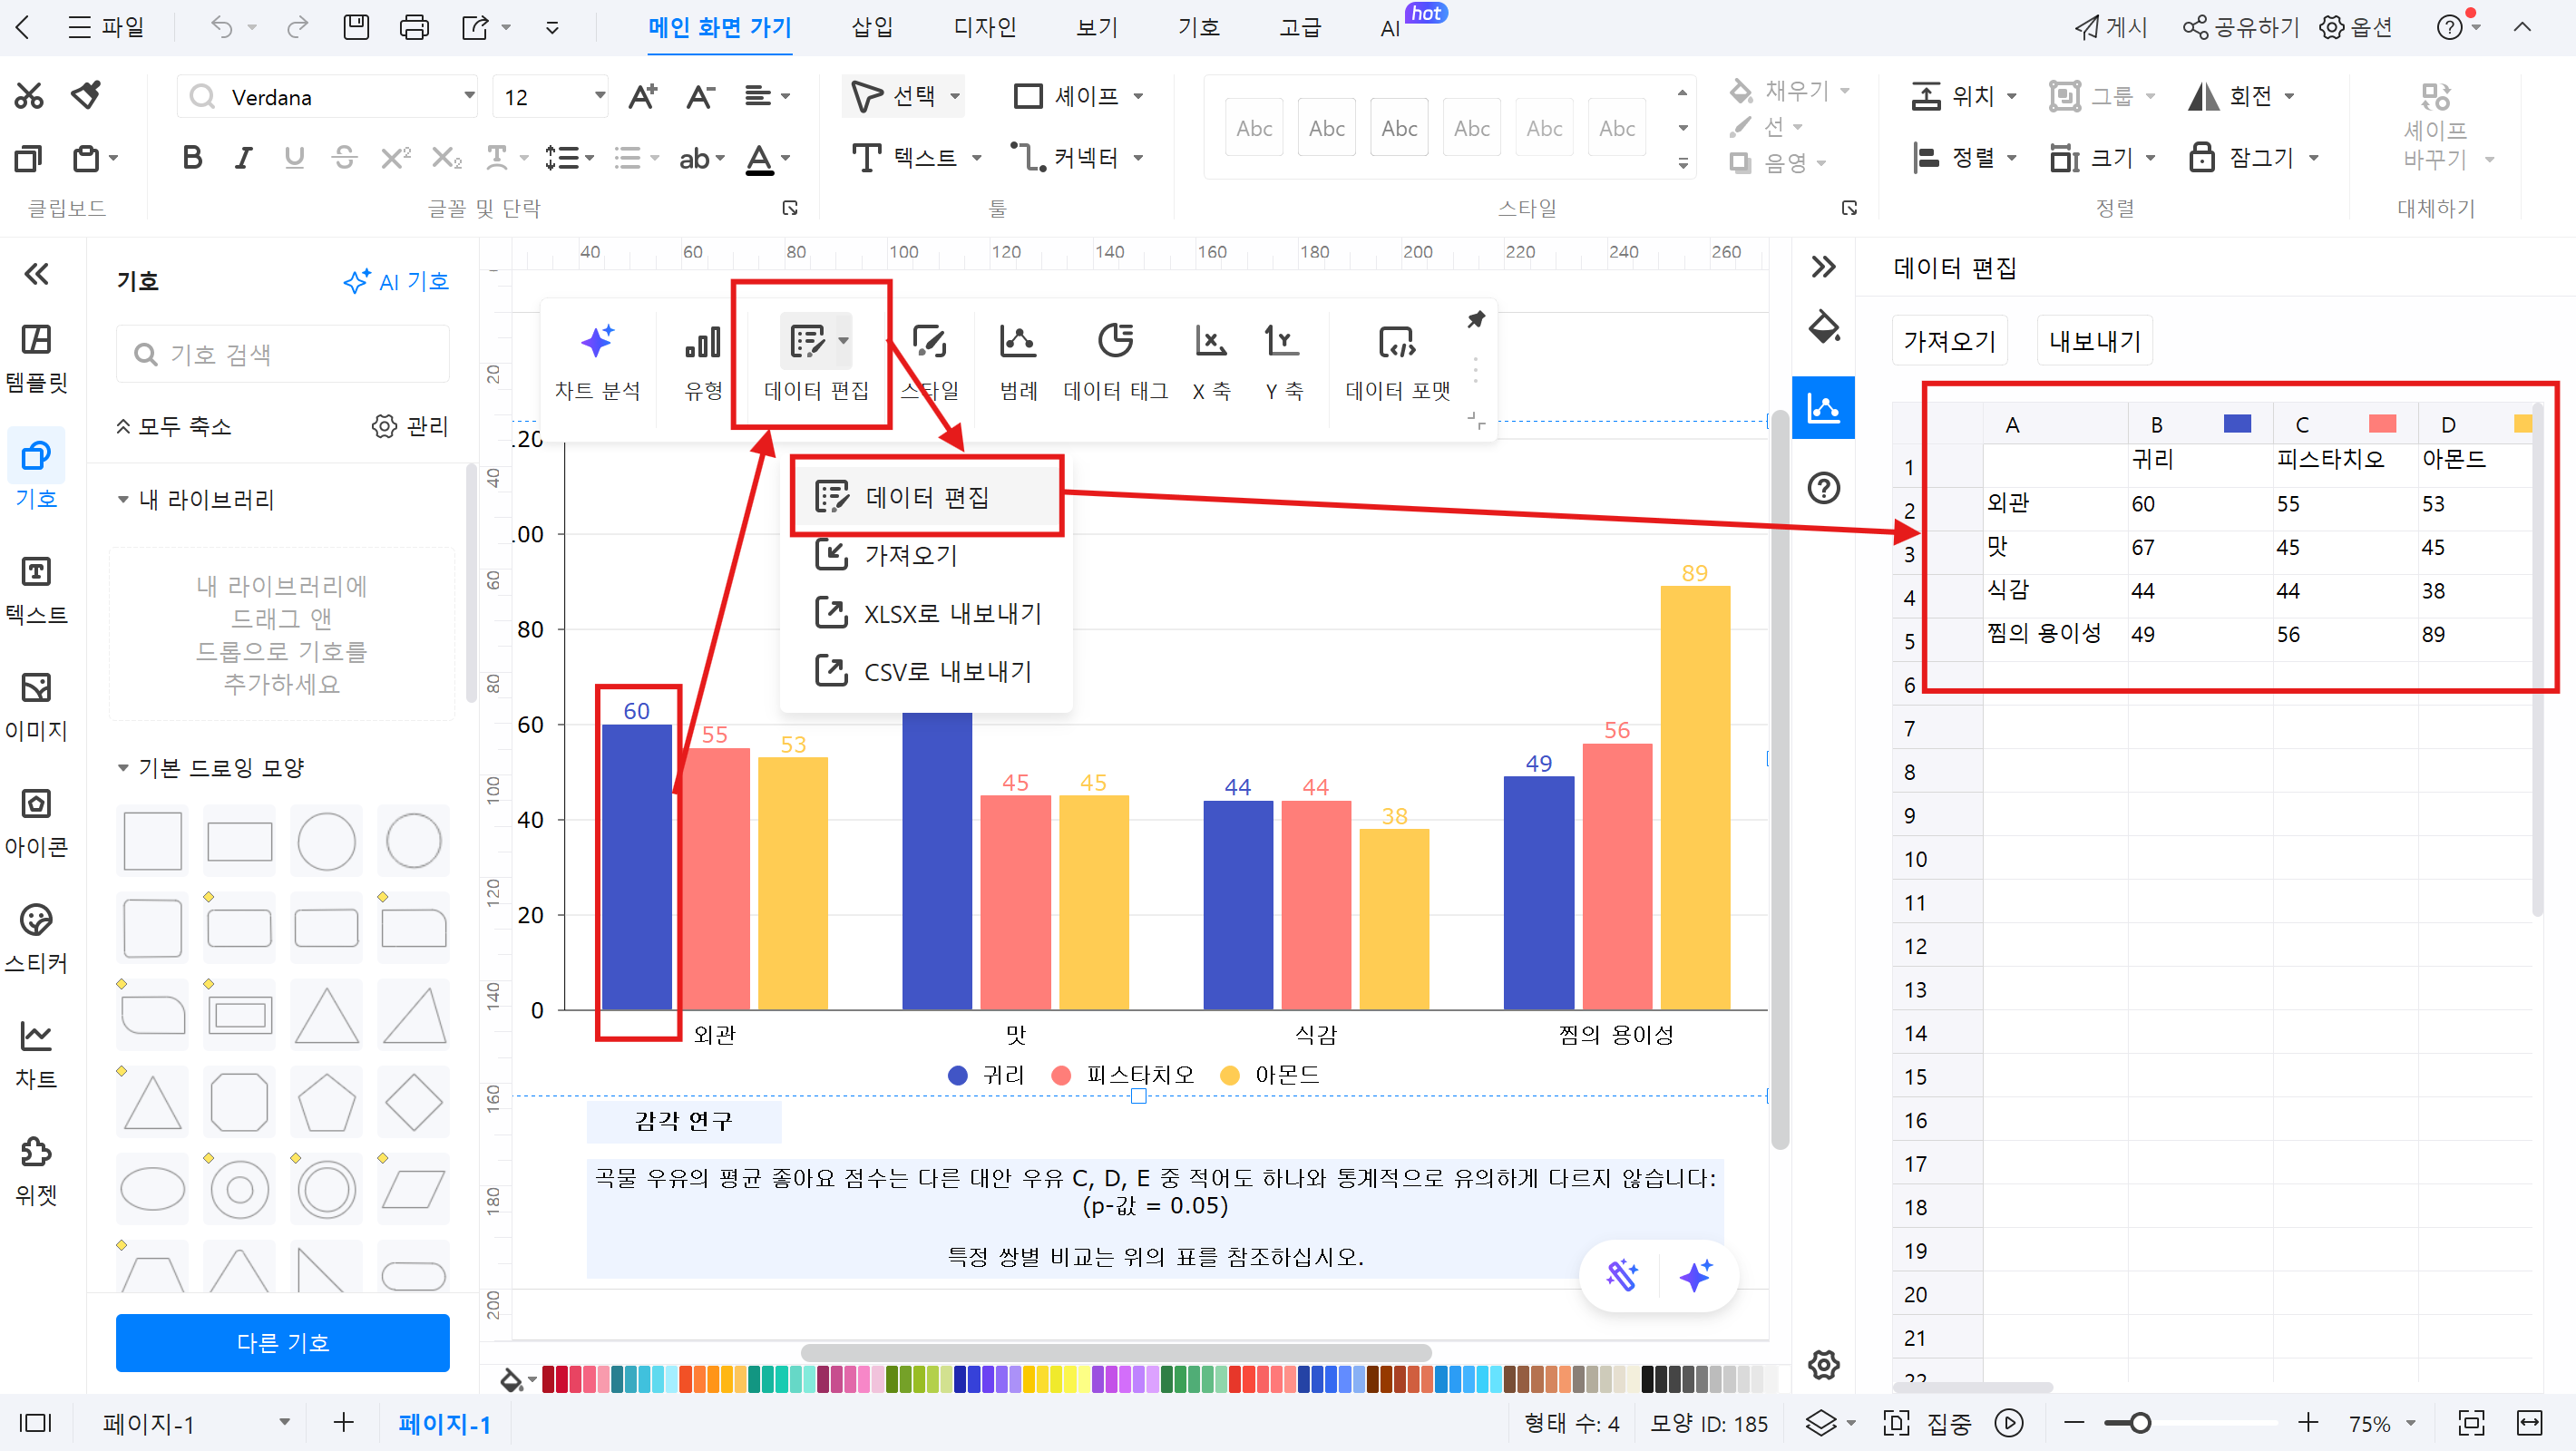This screenshot has width=2576, height=1451.
Task: Switch to 삽입 ribbon tab
Action: [x=872, y=27]
